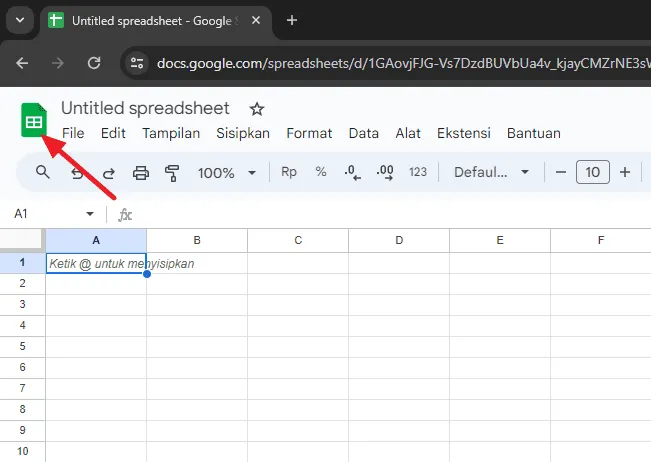Undo the last action
Image resolution: width=651 pixels, height=462 pixels.
click(77, 173)
